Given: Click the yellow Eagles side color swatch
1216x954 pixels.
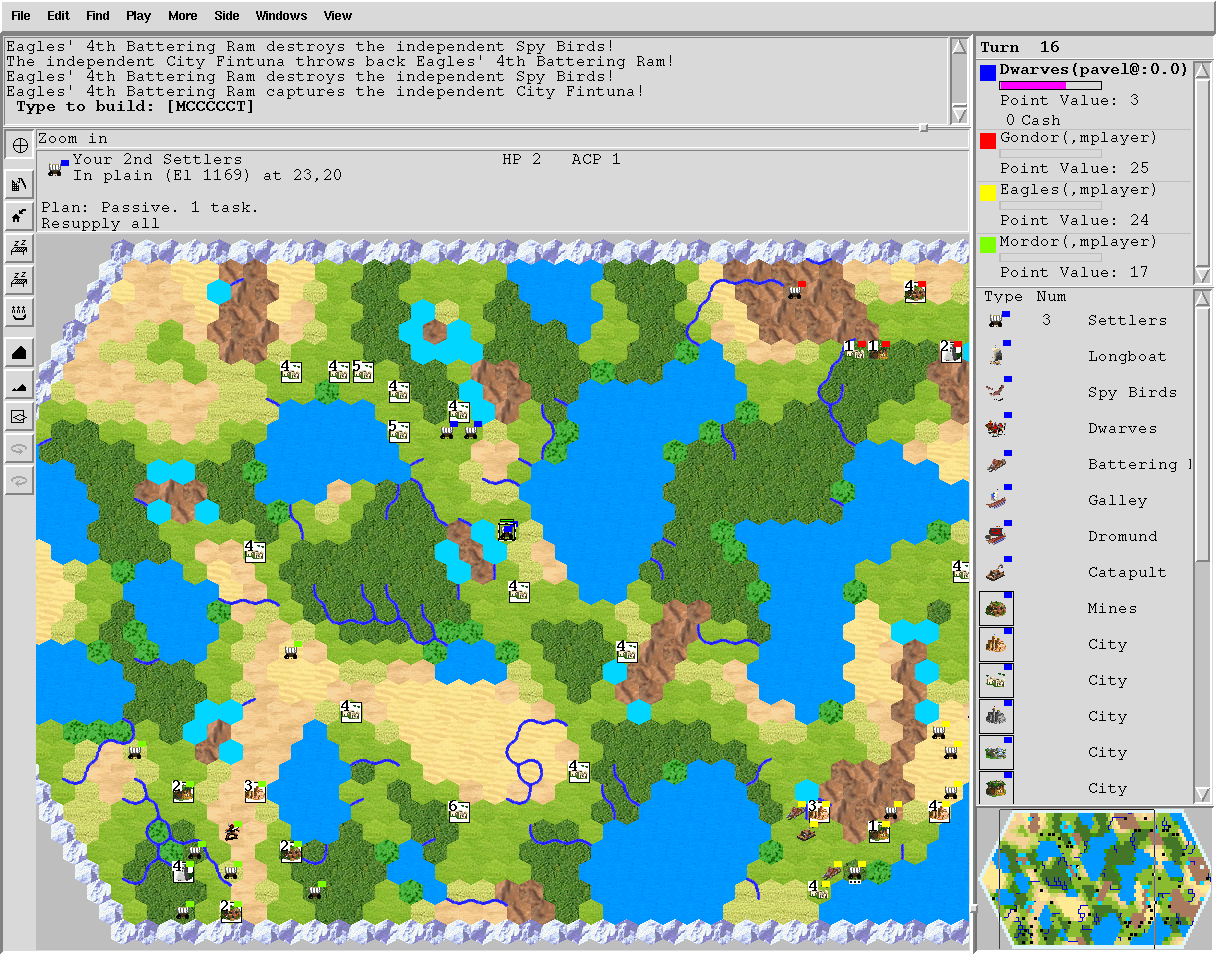Looking at the screenshot, I should [x=988, y=192].
